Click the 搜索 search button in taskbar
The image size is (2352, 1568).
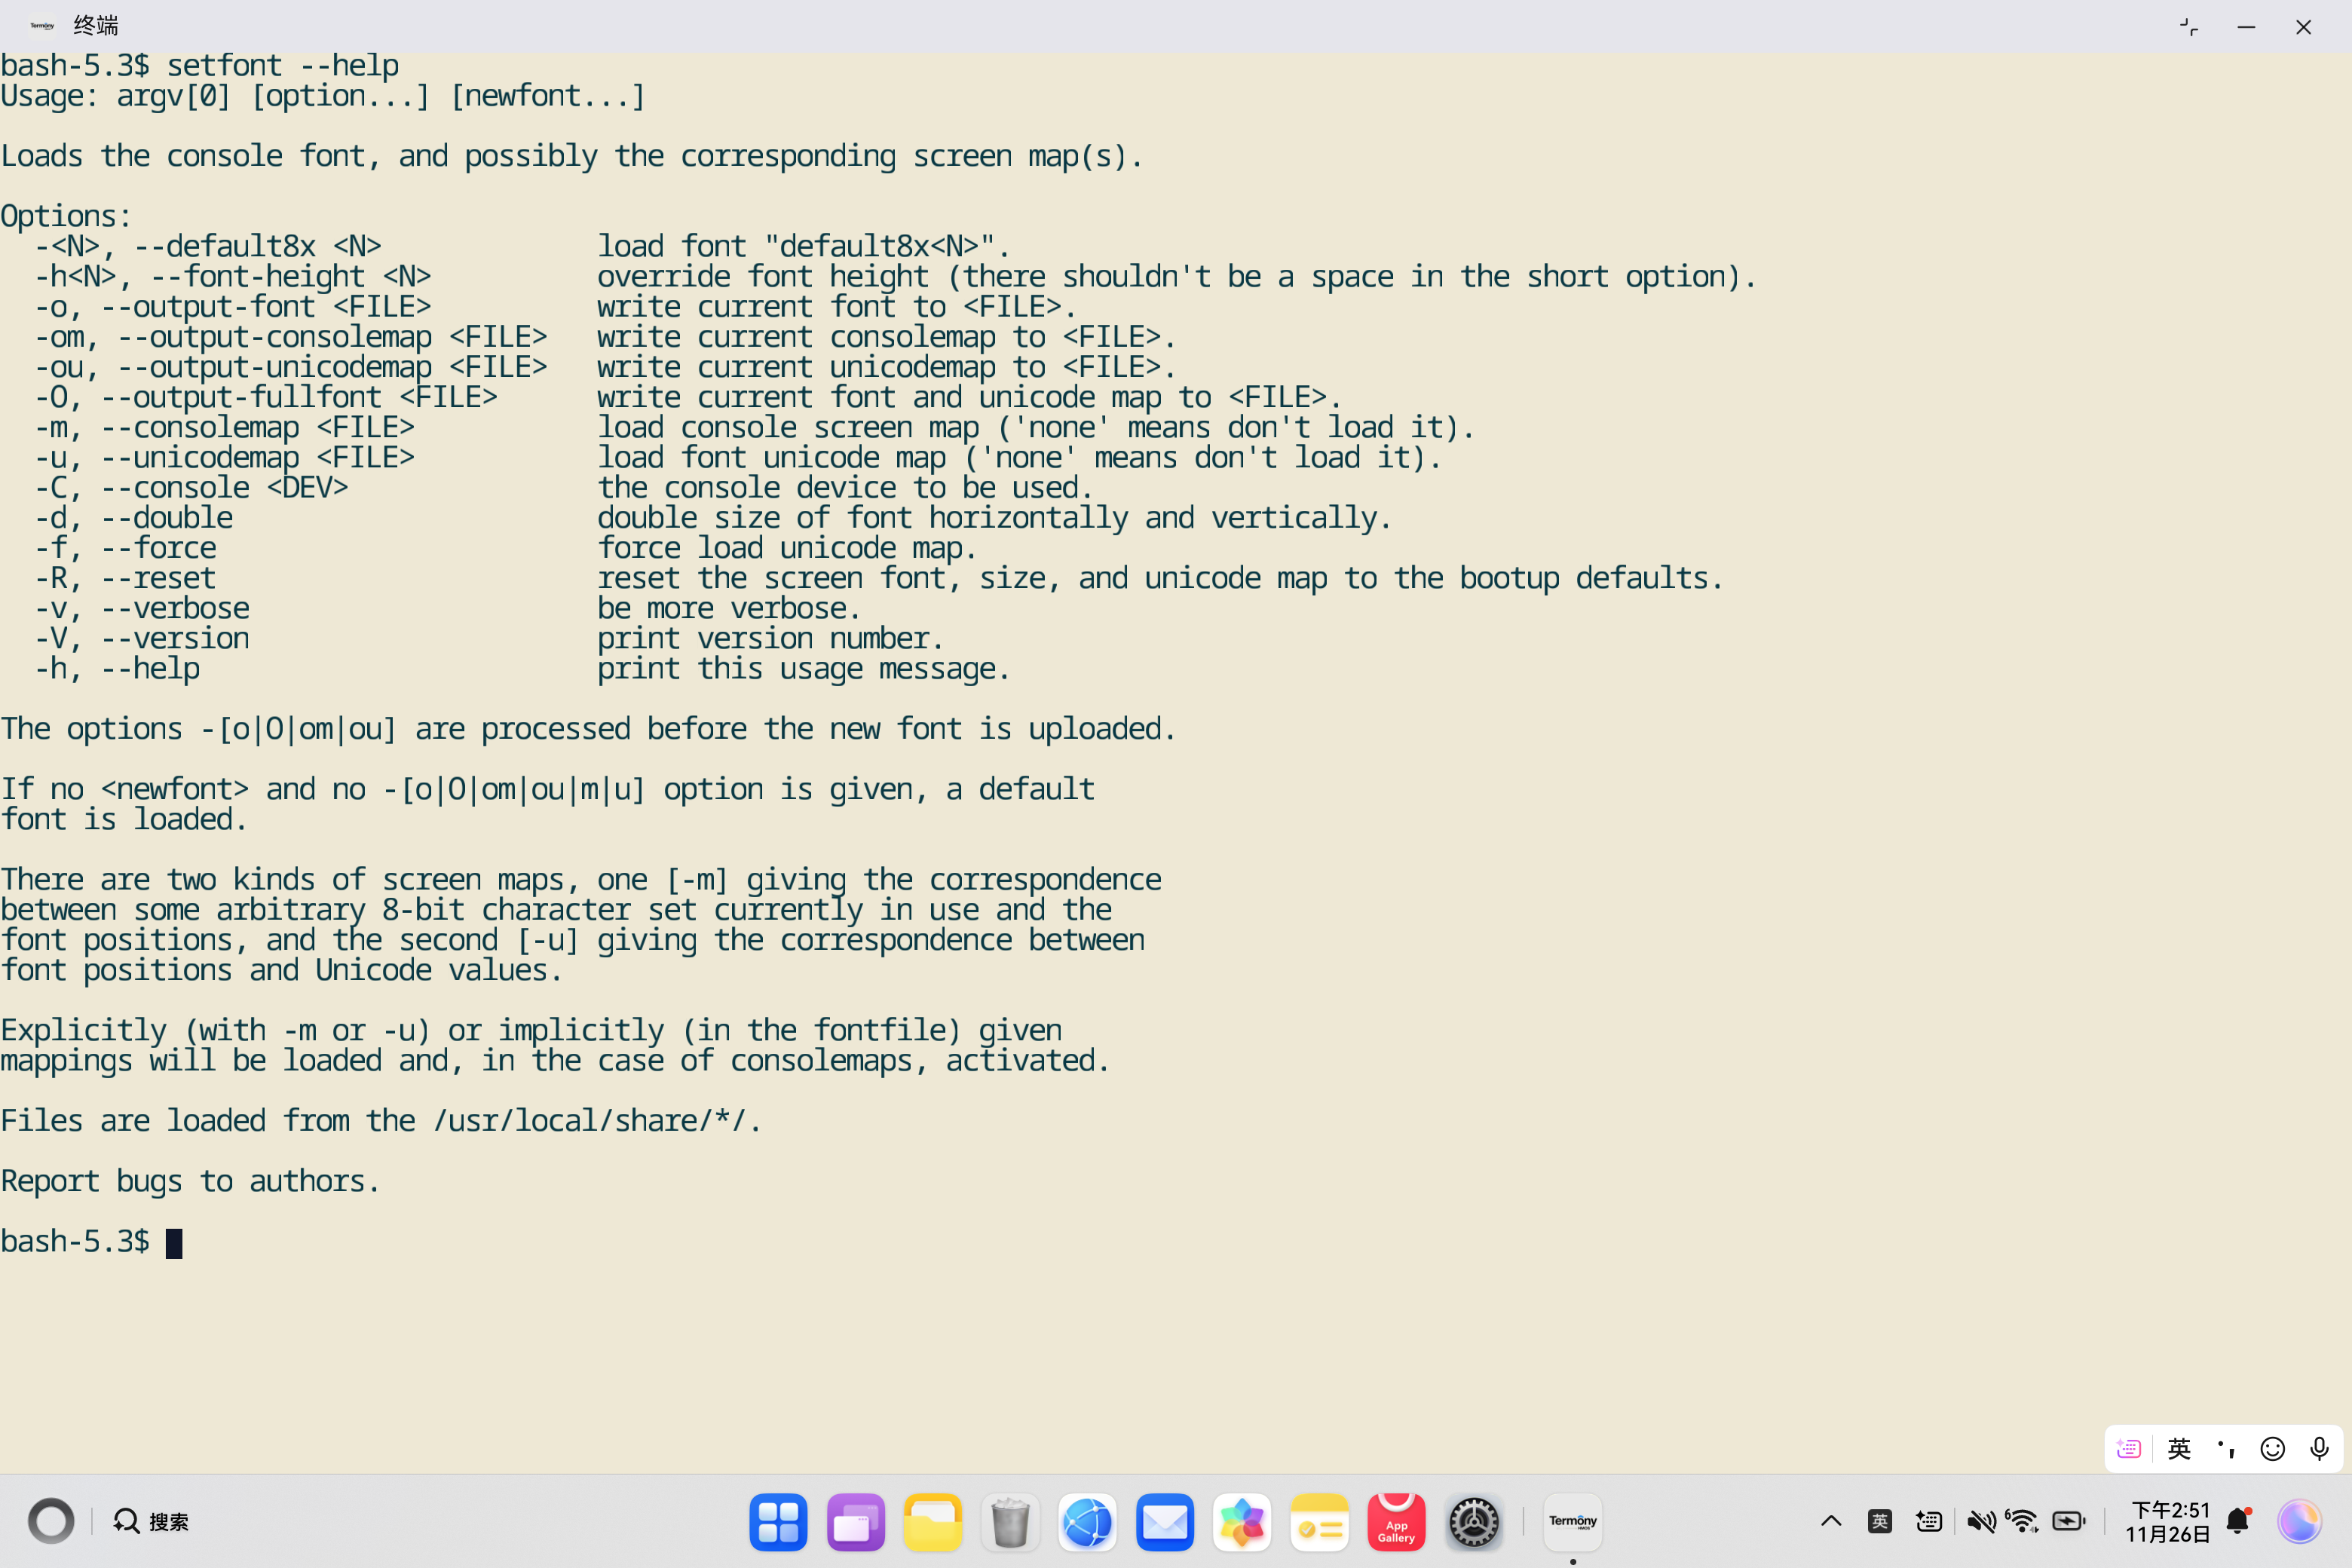pos(152,1521)
